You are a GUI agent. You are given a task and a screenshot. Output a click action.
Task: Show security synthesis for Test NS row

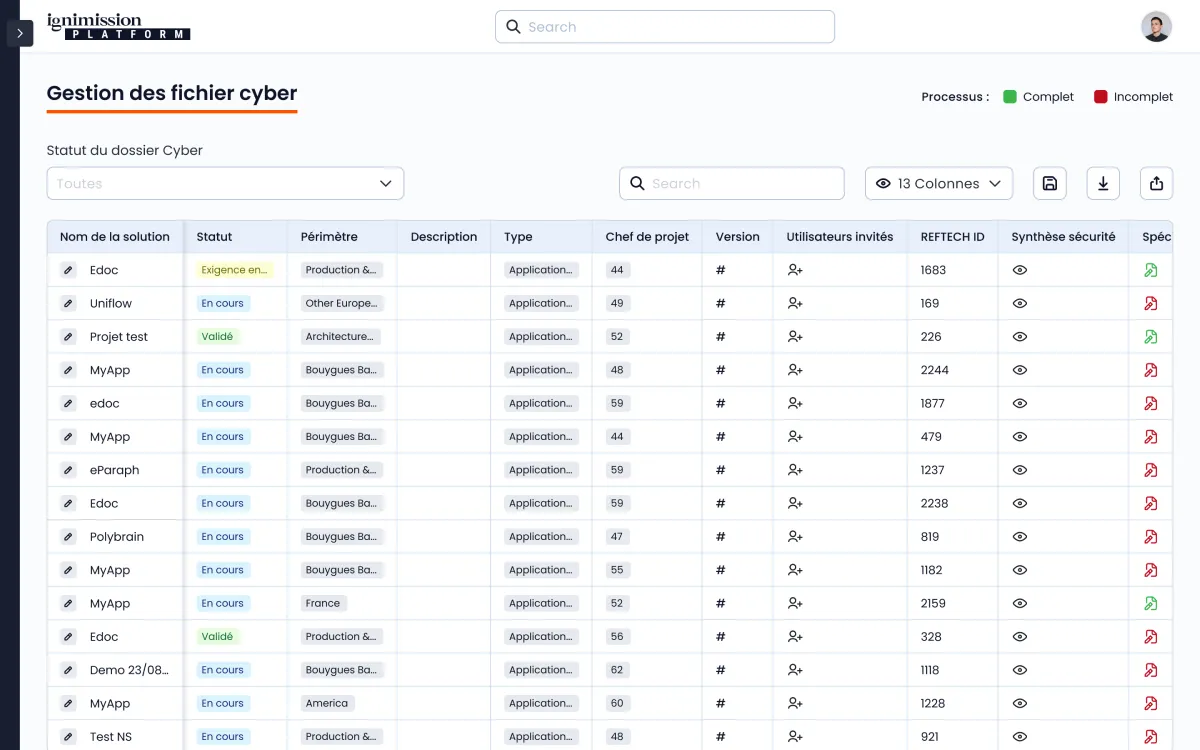(x=1020, y=737)
